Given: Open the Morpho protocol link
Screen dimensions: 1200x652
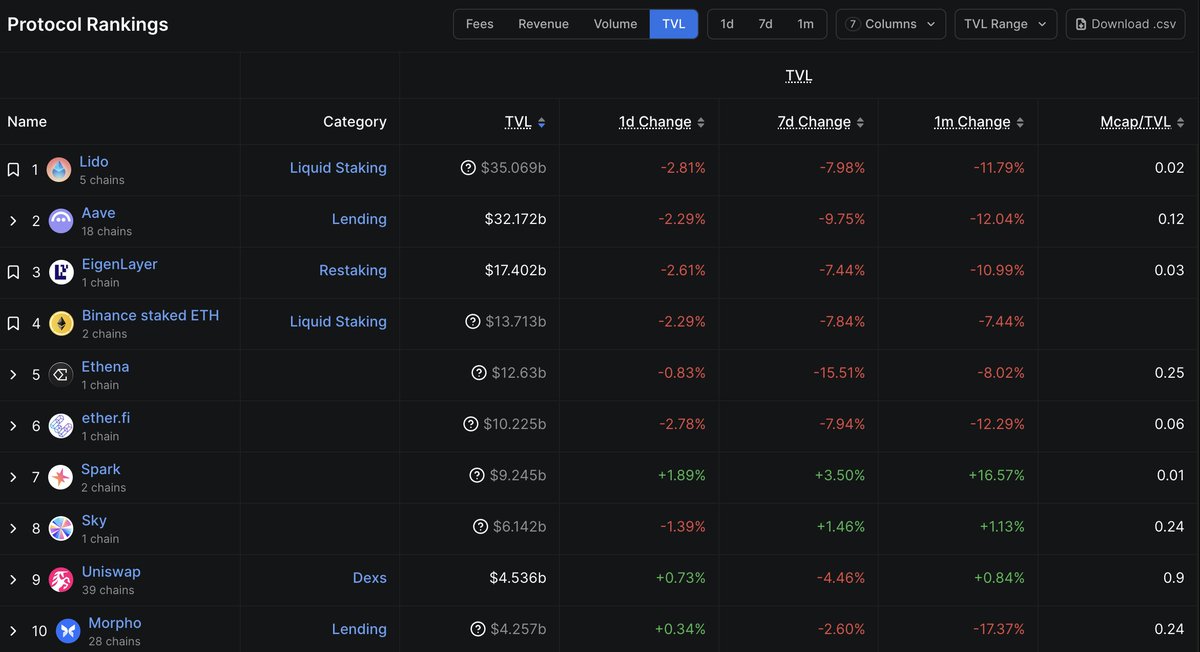Looking at the screenshot, I should click(115, 623).
